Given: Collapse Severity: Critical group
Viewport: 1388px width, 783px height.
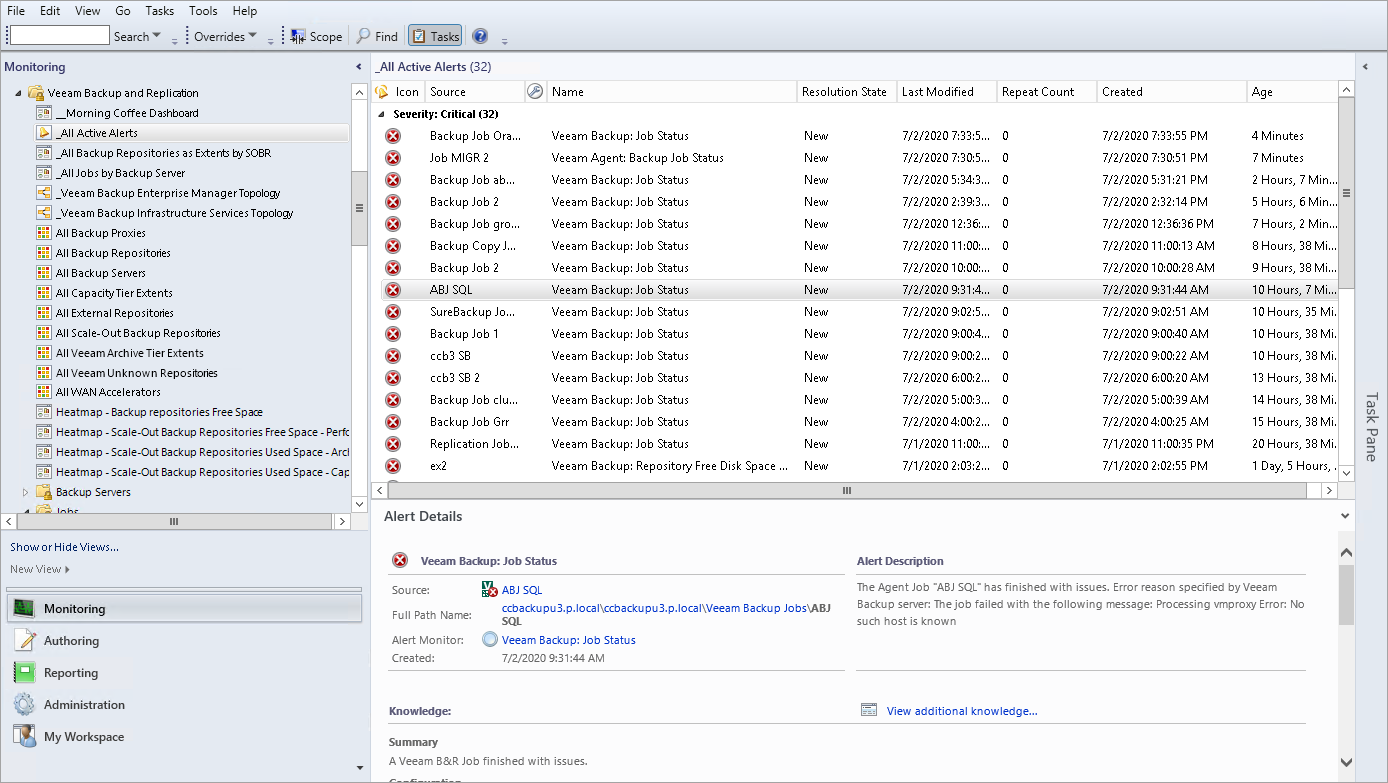Looking at the screenshot, I should coord(382,114).
